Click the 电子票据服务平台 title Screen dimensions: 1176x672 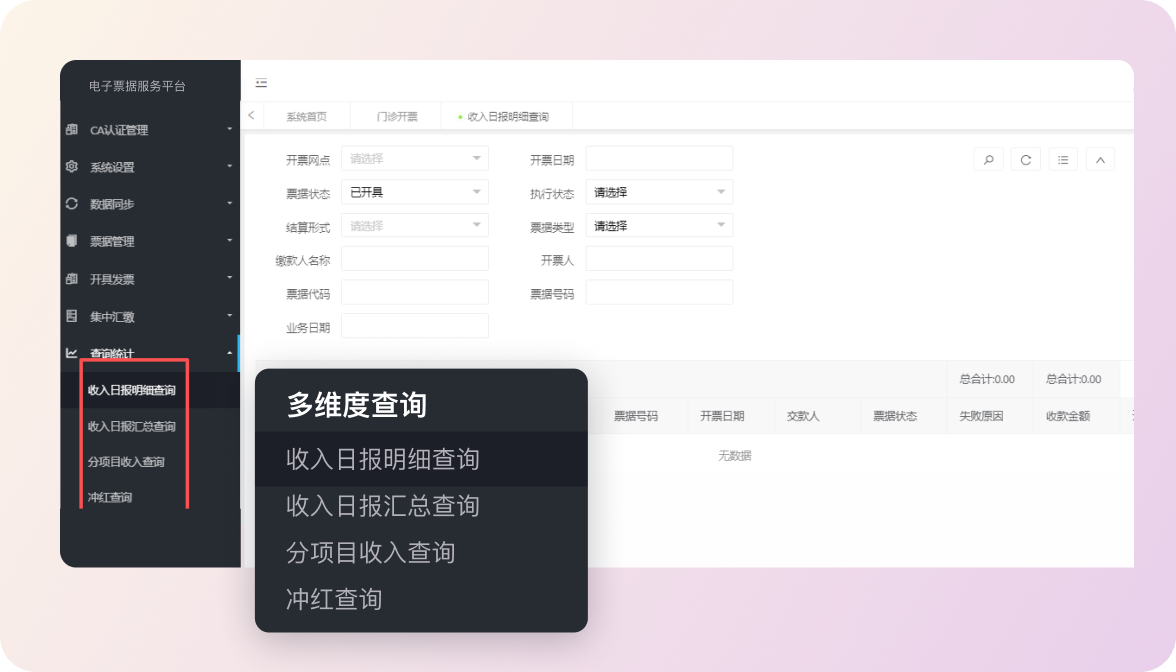pos(137,86)
